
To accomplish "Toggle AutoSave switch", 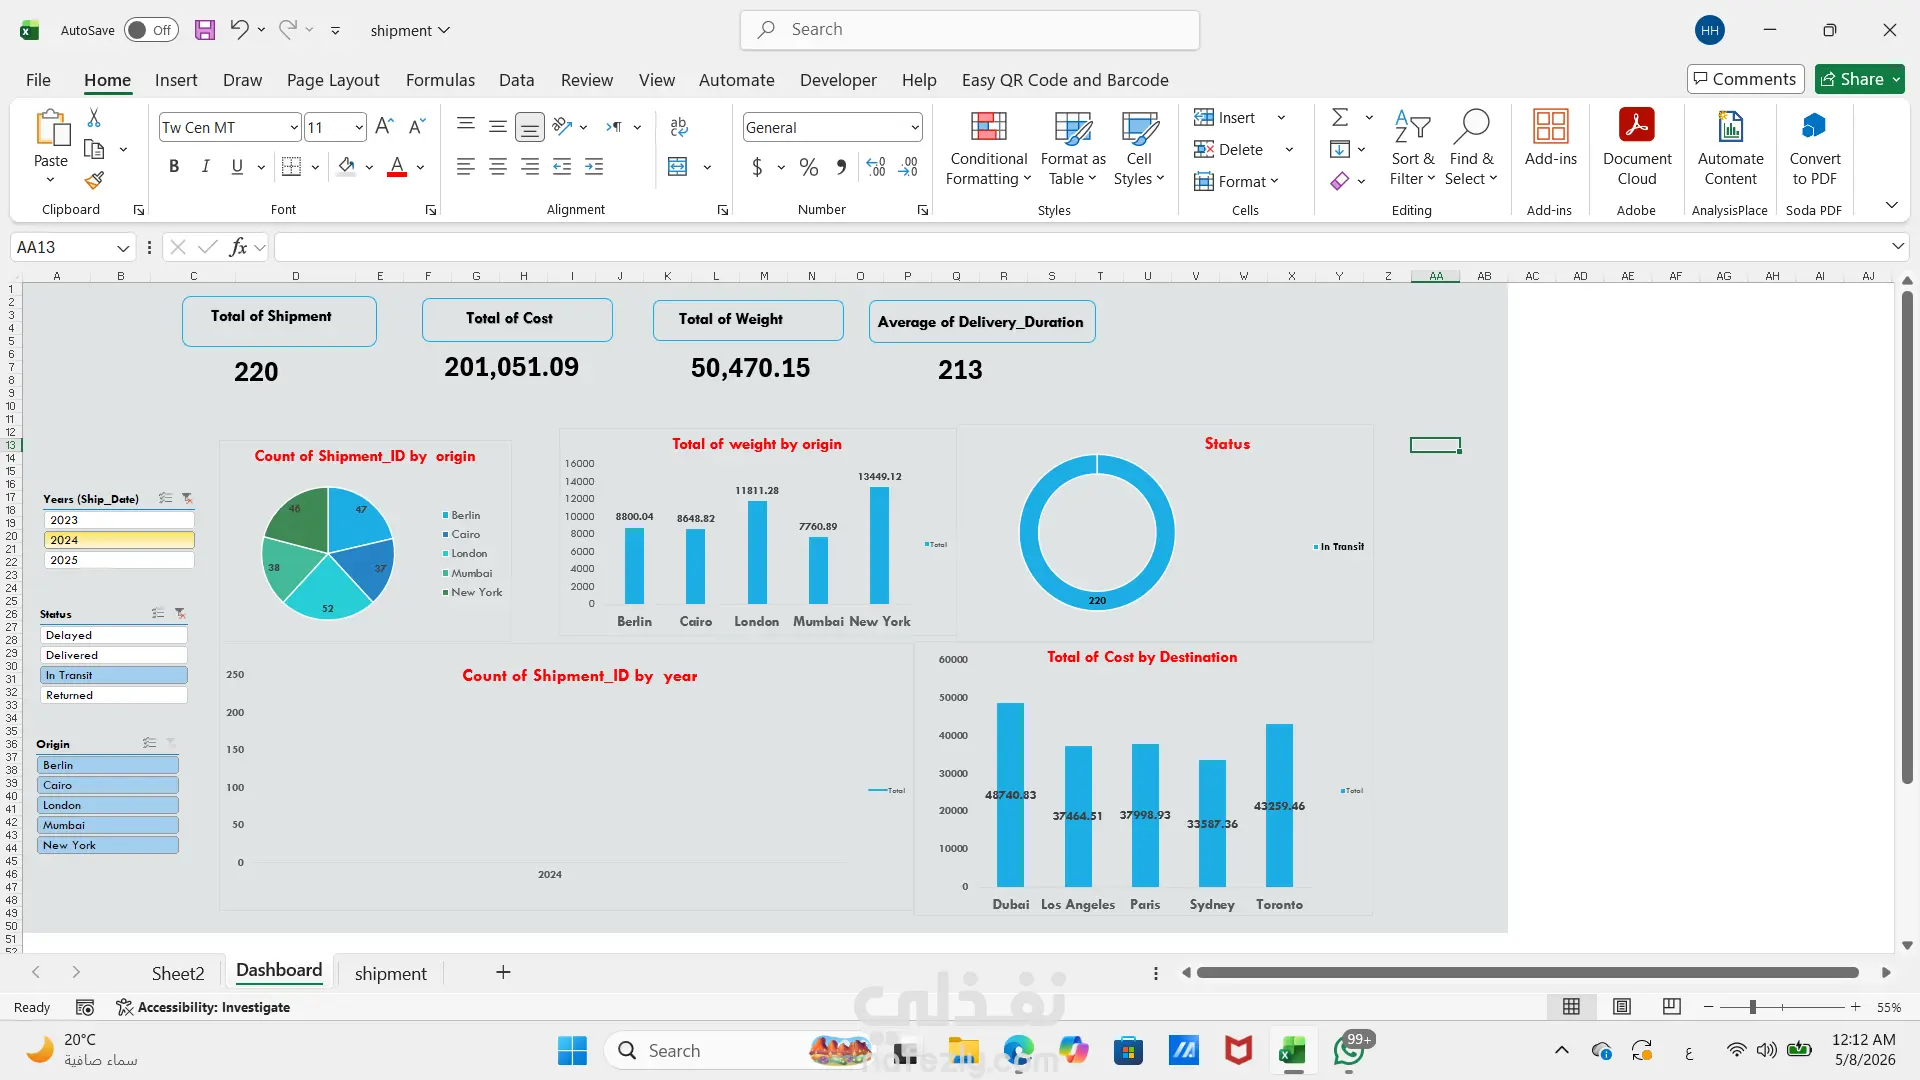I will click(x=151, y=30).
